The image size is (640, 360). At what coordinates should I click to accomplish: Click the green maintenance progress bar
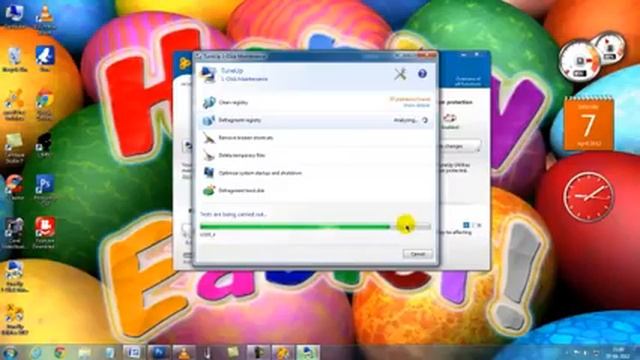315,227
